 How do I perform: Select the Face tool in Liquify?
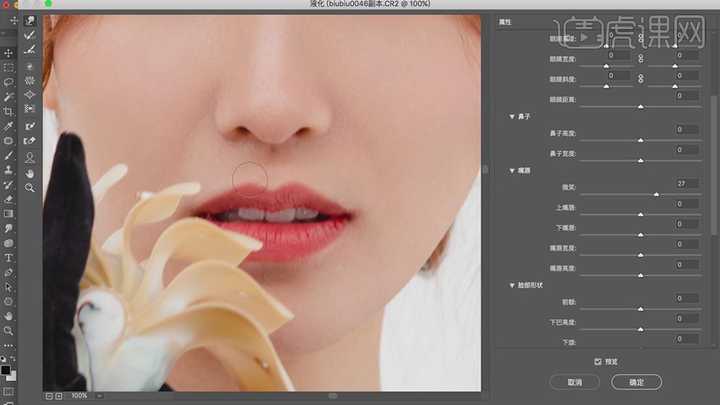(30, 158)
